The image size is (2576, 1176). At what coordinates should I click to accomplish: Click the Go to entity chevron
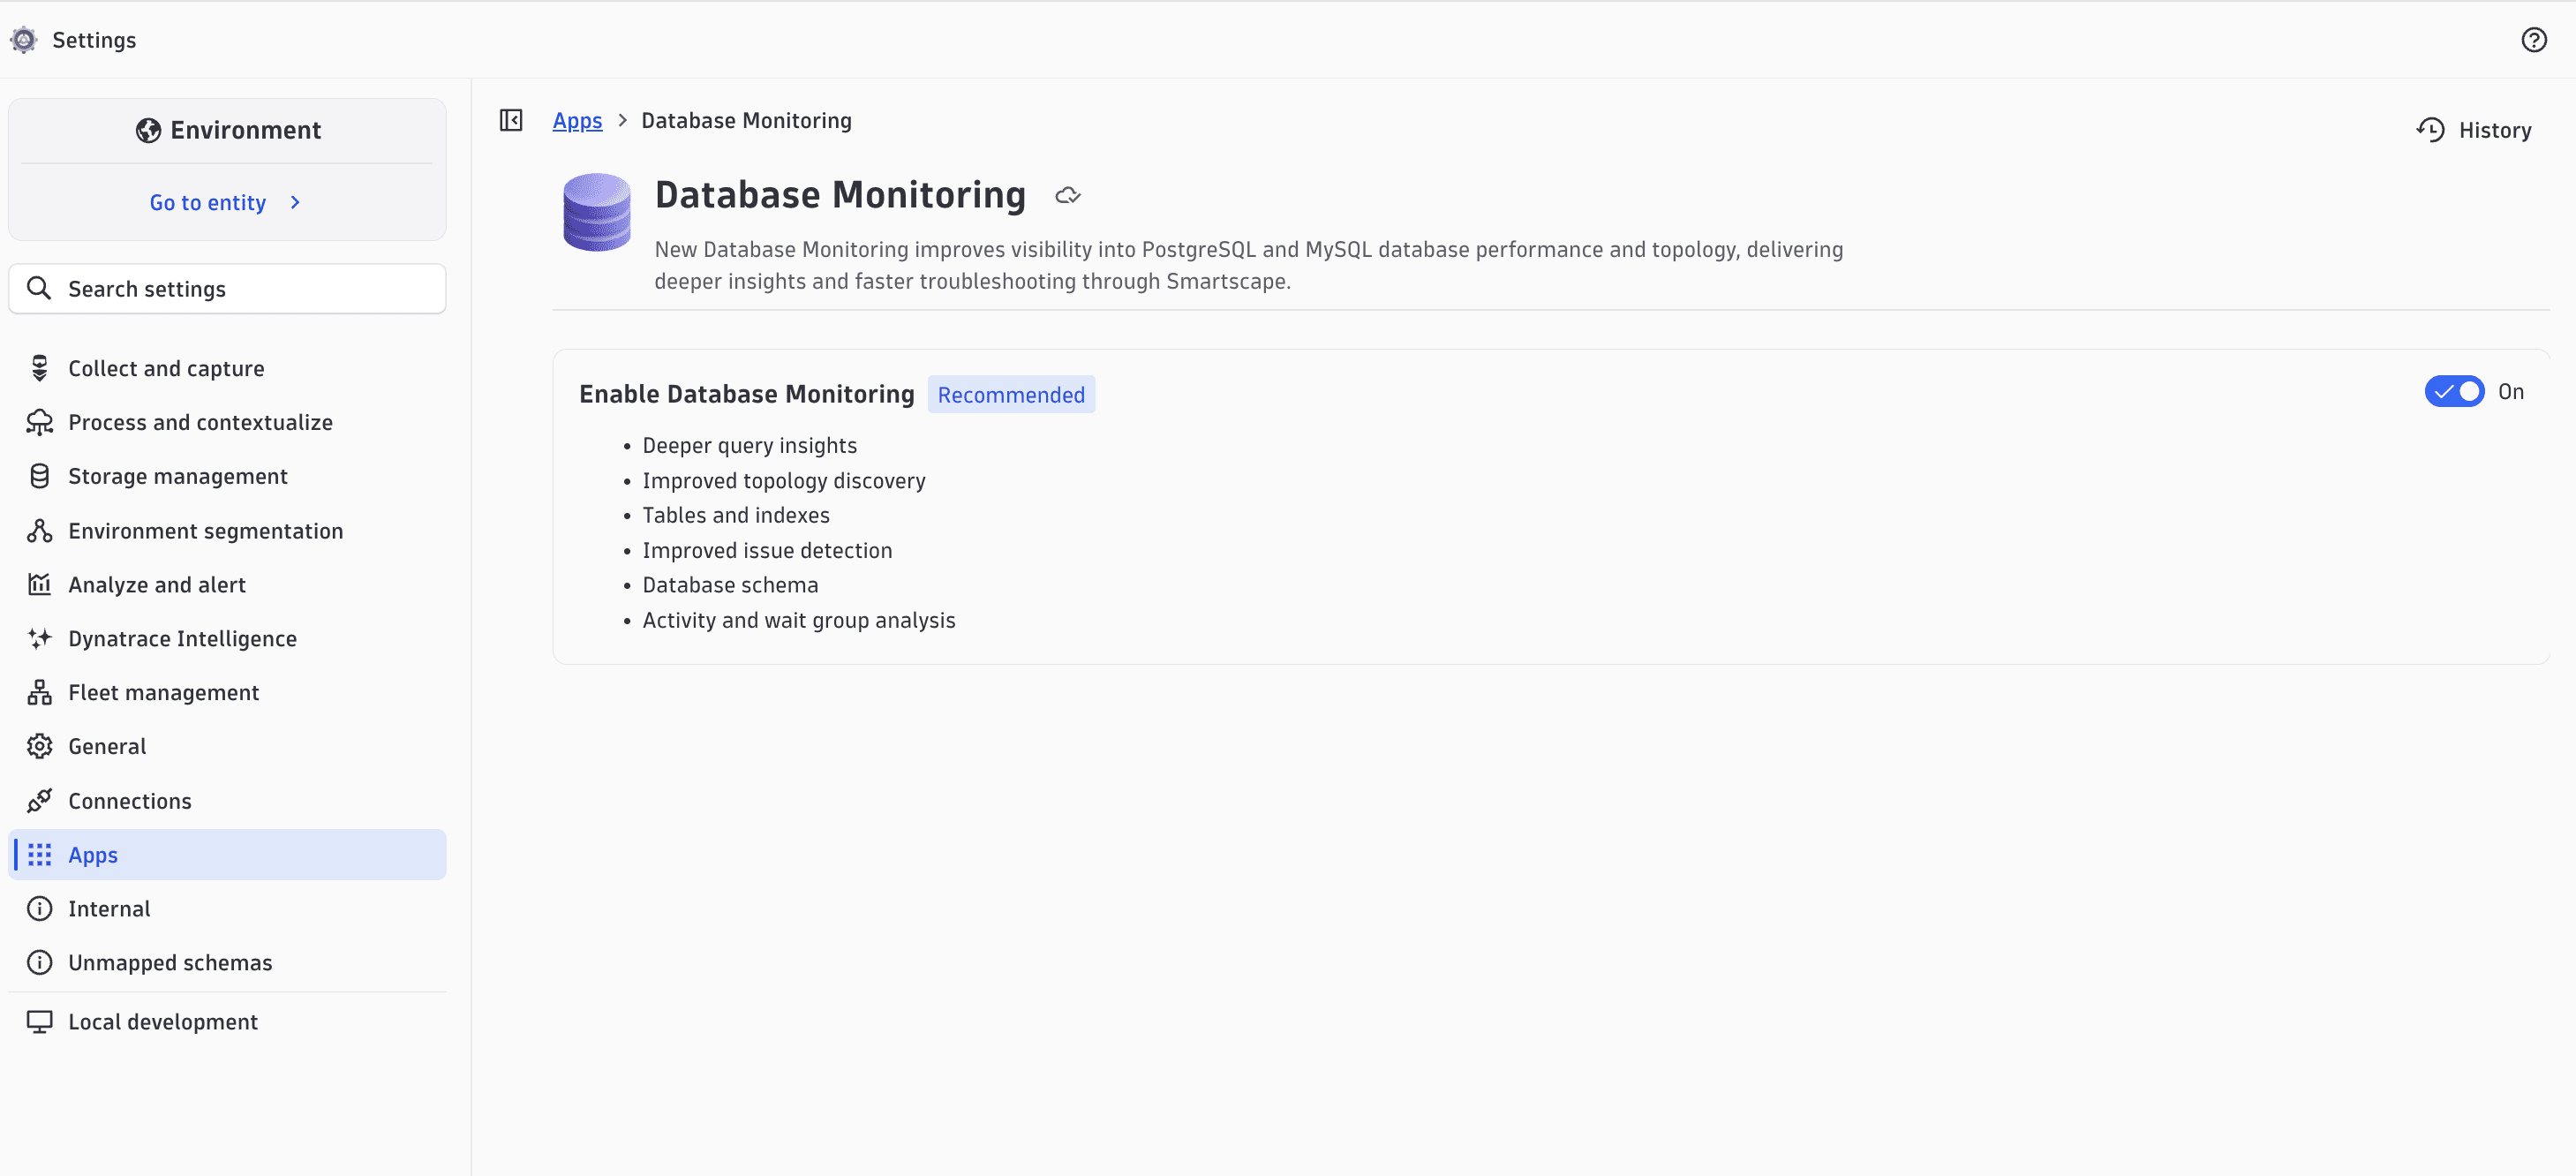tap(295, 203)
